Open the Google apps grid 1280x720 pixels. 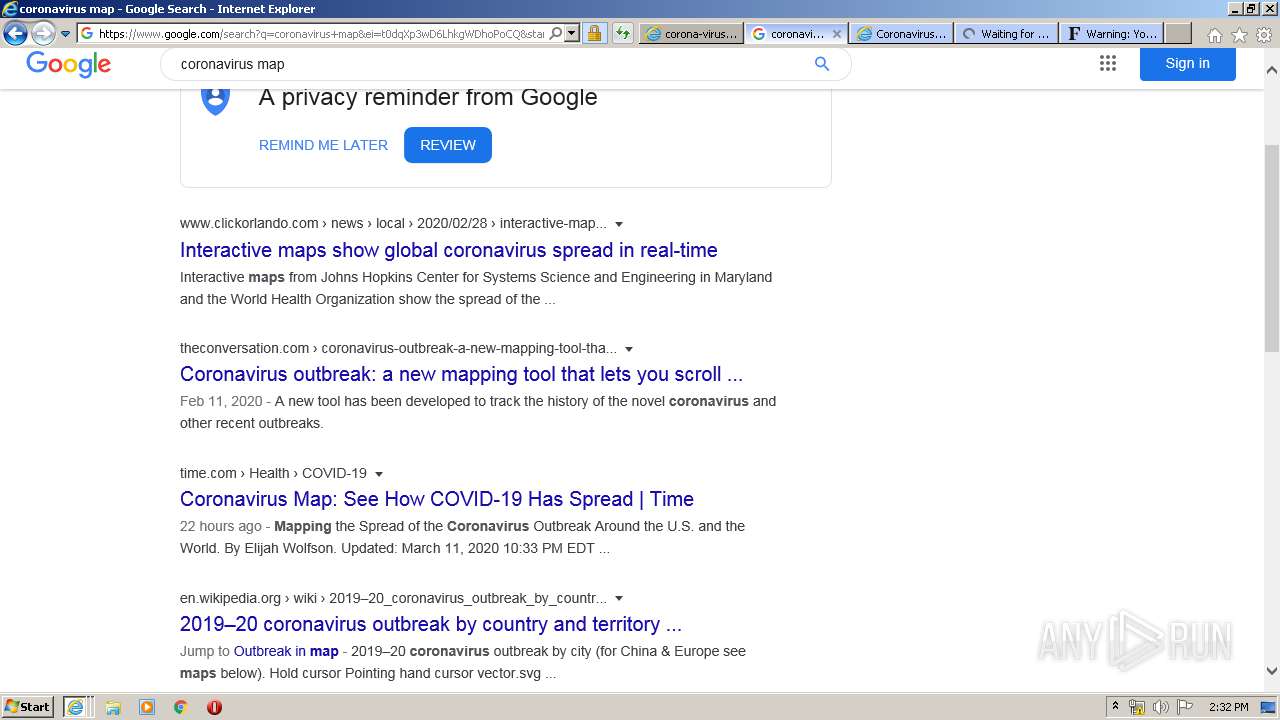click(1107, 63)
